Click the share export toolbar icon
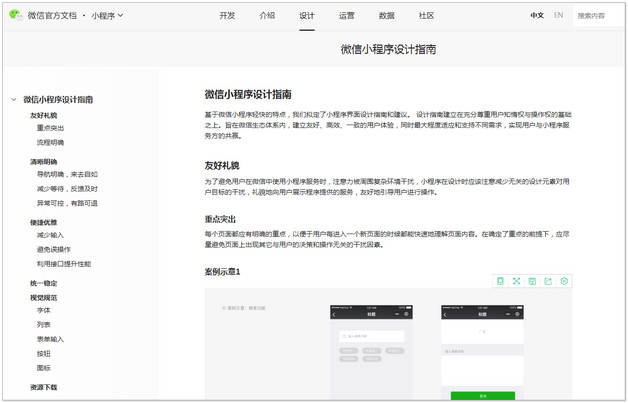Screen dimensions: 628x403 pos(548,281)
